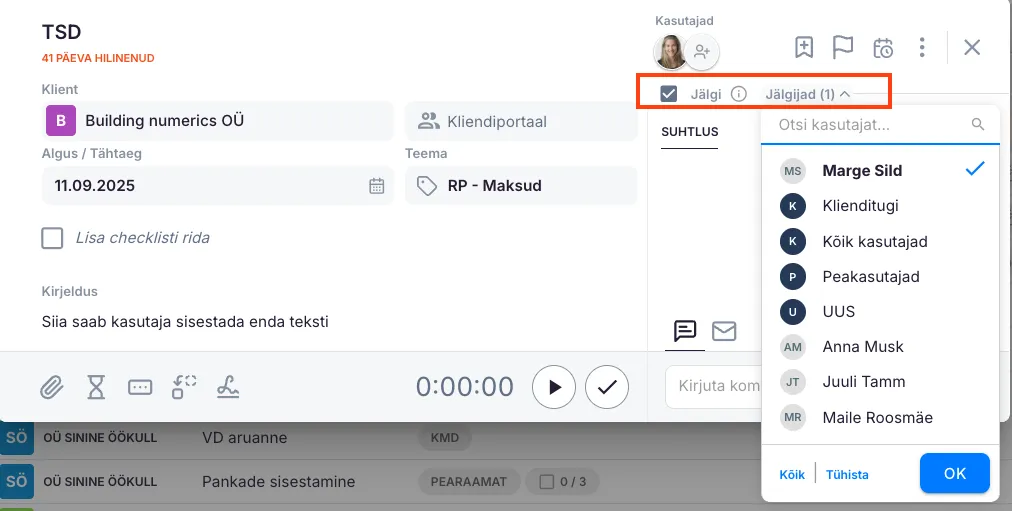Image resolution: width=1012 pixels, height=511 pixels.
Task: Click the add user icon
Action: click(702, 52)
